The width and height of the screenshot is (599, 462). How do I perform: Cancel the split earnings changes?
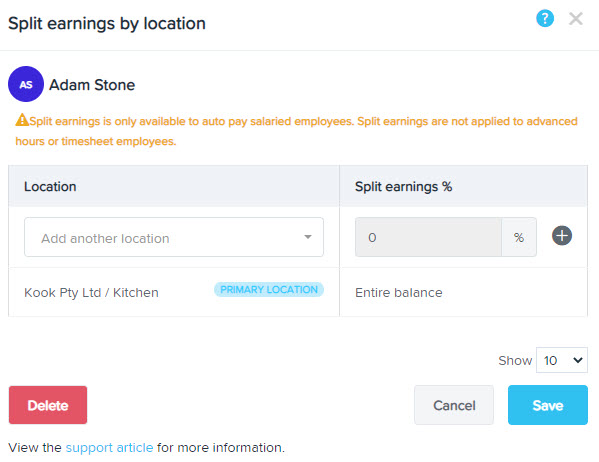point(454,405)
